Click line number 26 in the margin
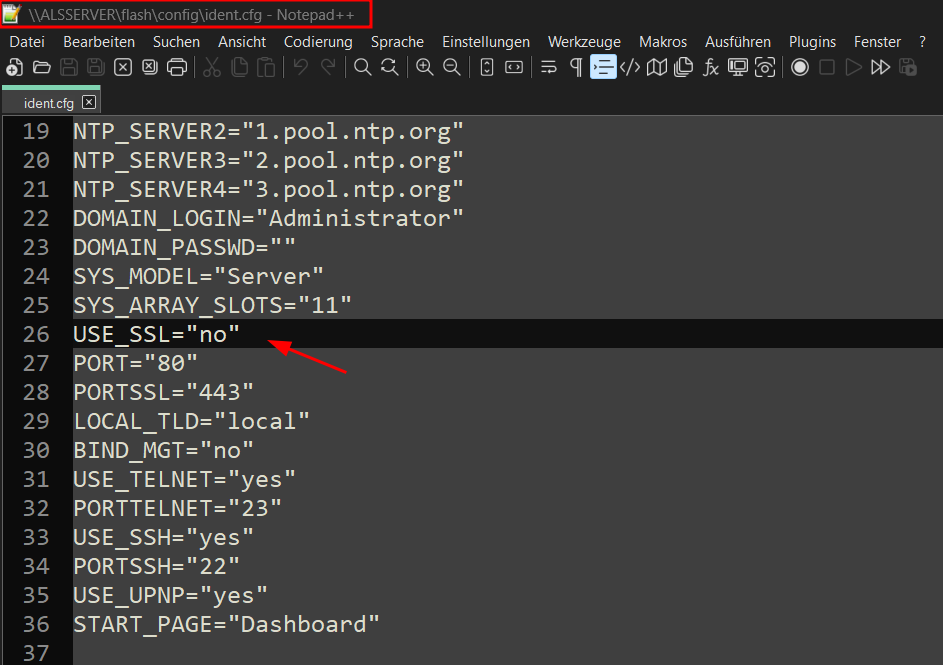 [x=36, y=334]
